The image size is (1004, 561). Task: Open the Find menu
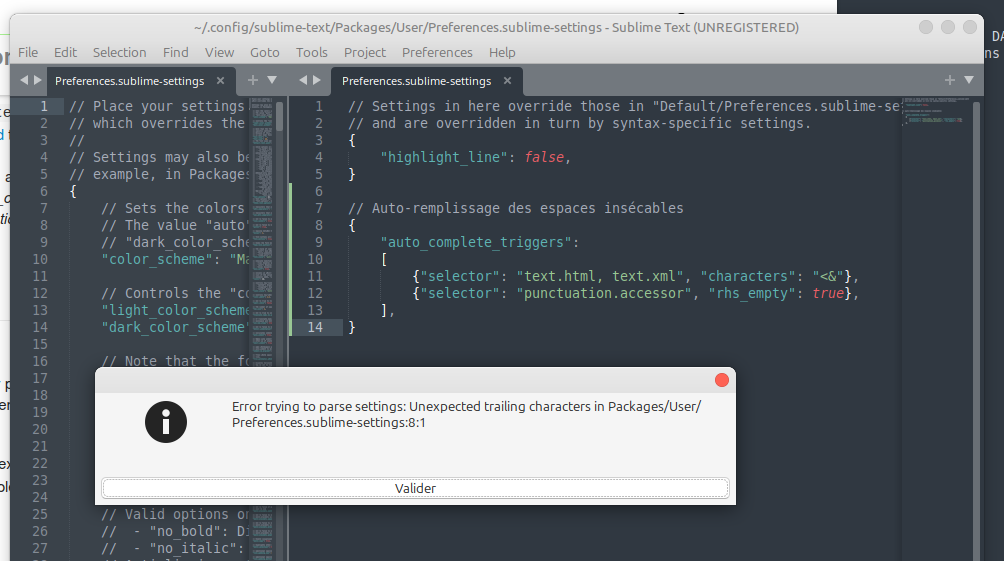[x=175, y=53]
